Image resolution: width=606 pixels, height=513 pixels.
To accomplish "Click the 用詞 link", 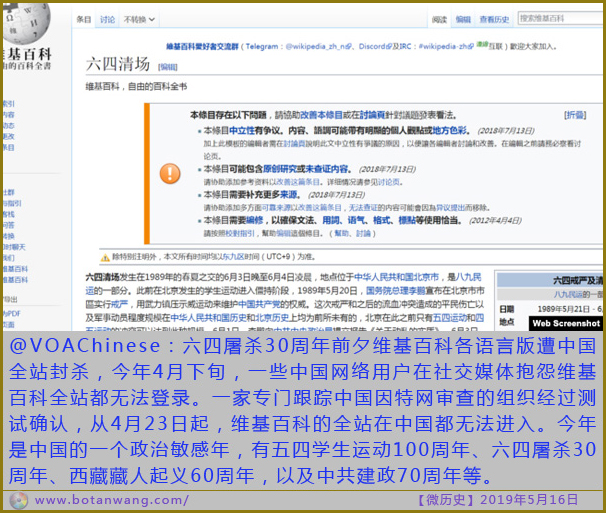I will coord(331,220).
